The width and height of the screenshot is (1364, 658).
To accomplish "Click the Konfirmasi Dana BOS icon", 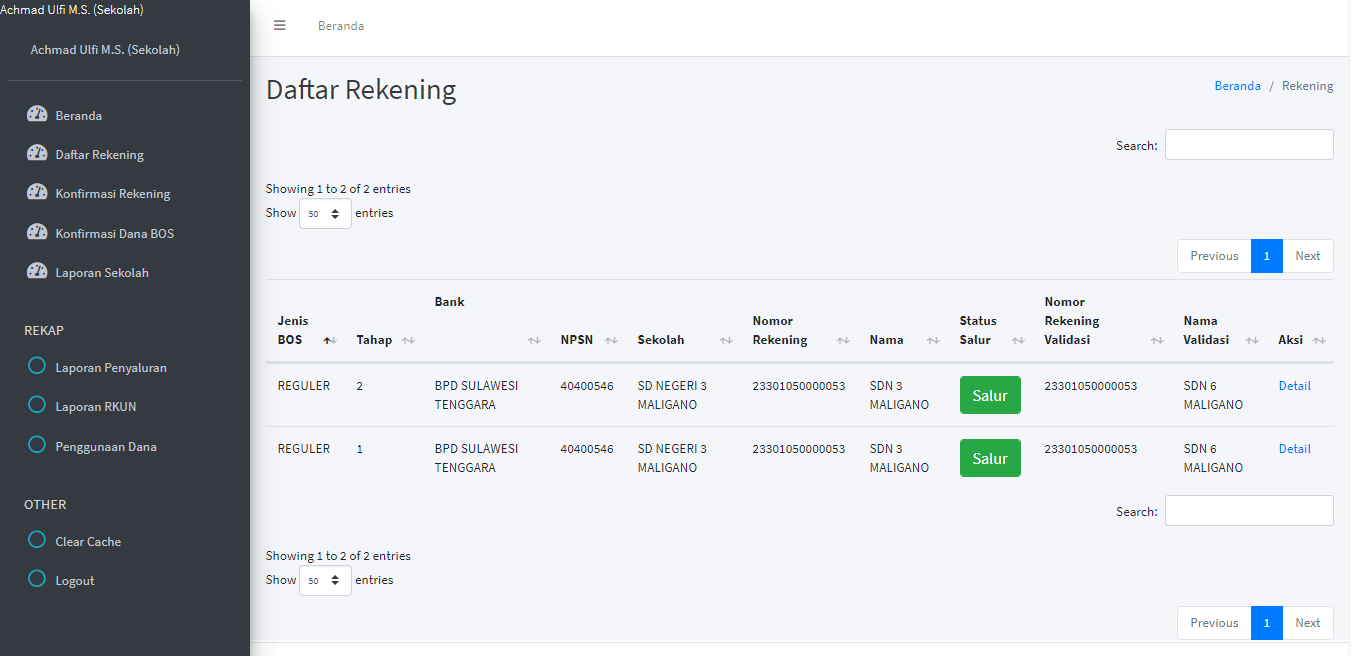I will tap(37, 232).
